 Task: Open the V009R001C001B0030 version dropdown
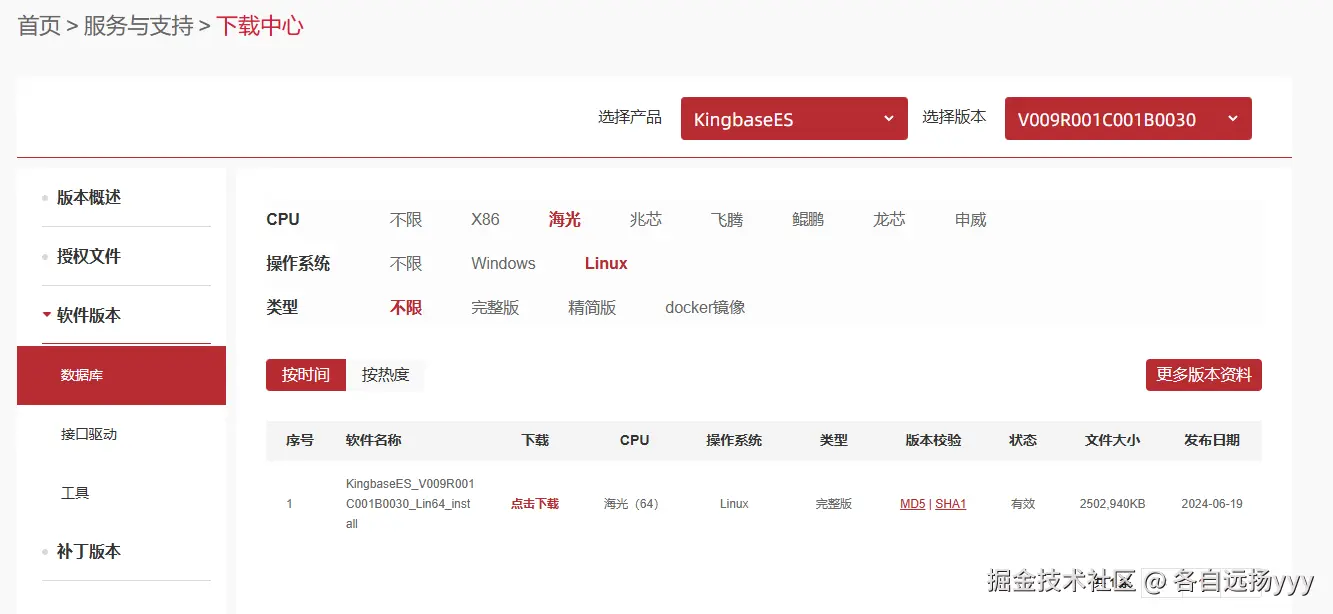1128,119
